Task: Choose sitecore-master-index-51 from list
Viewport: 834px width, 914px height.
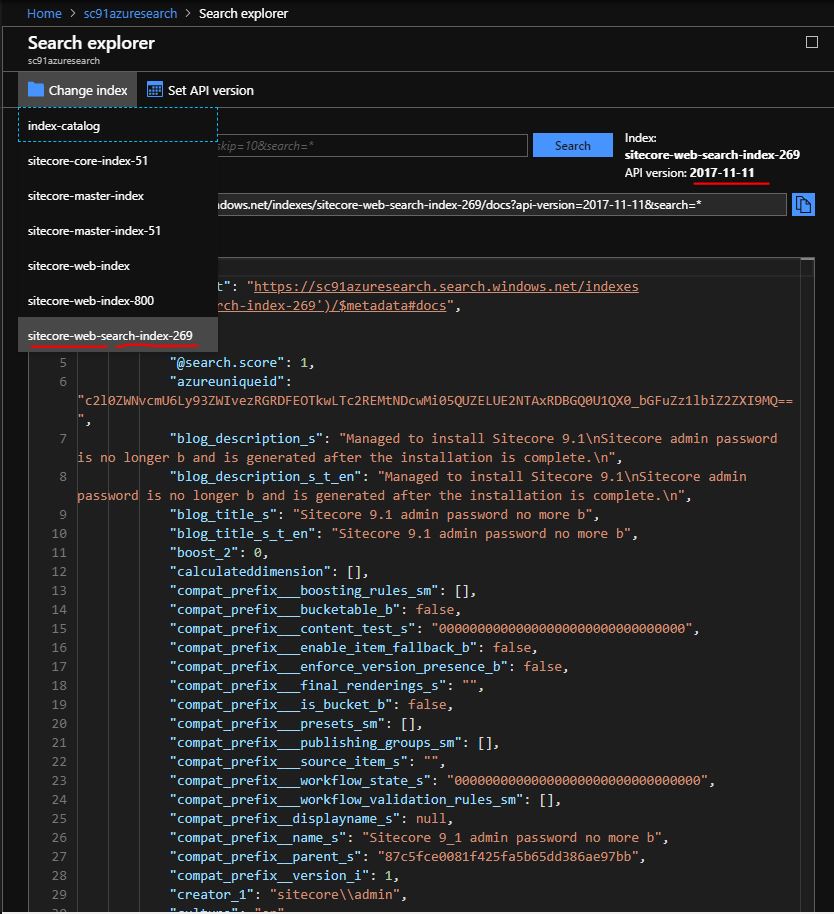Action: pyautogui.click(x=118, y=230)
